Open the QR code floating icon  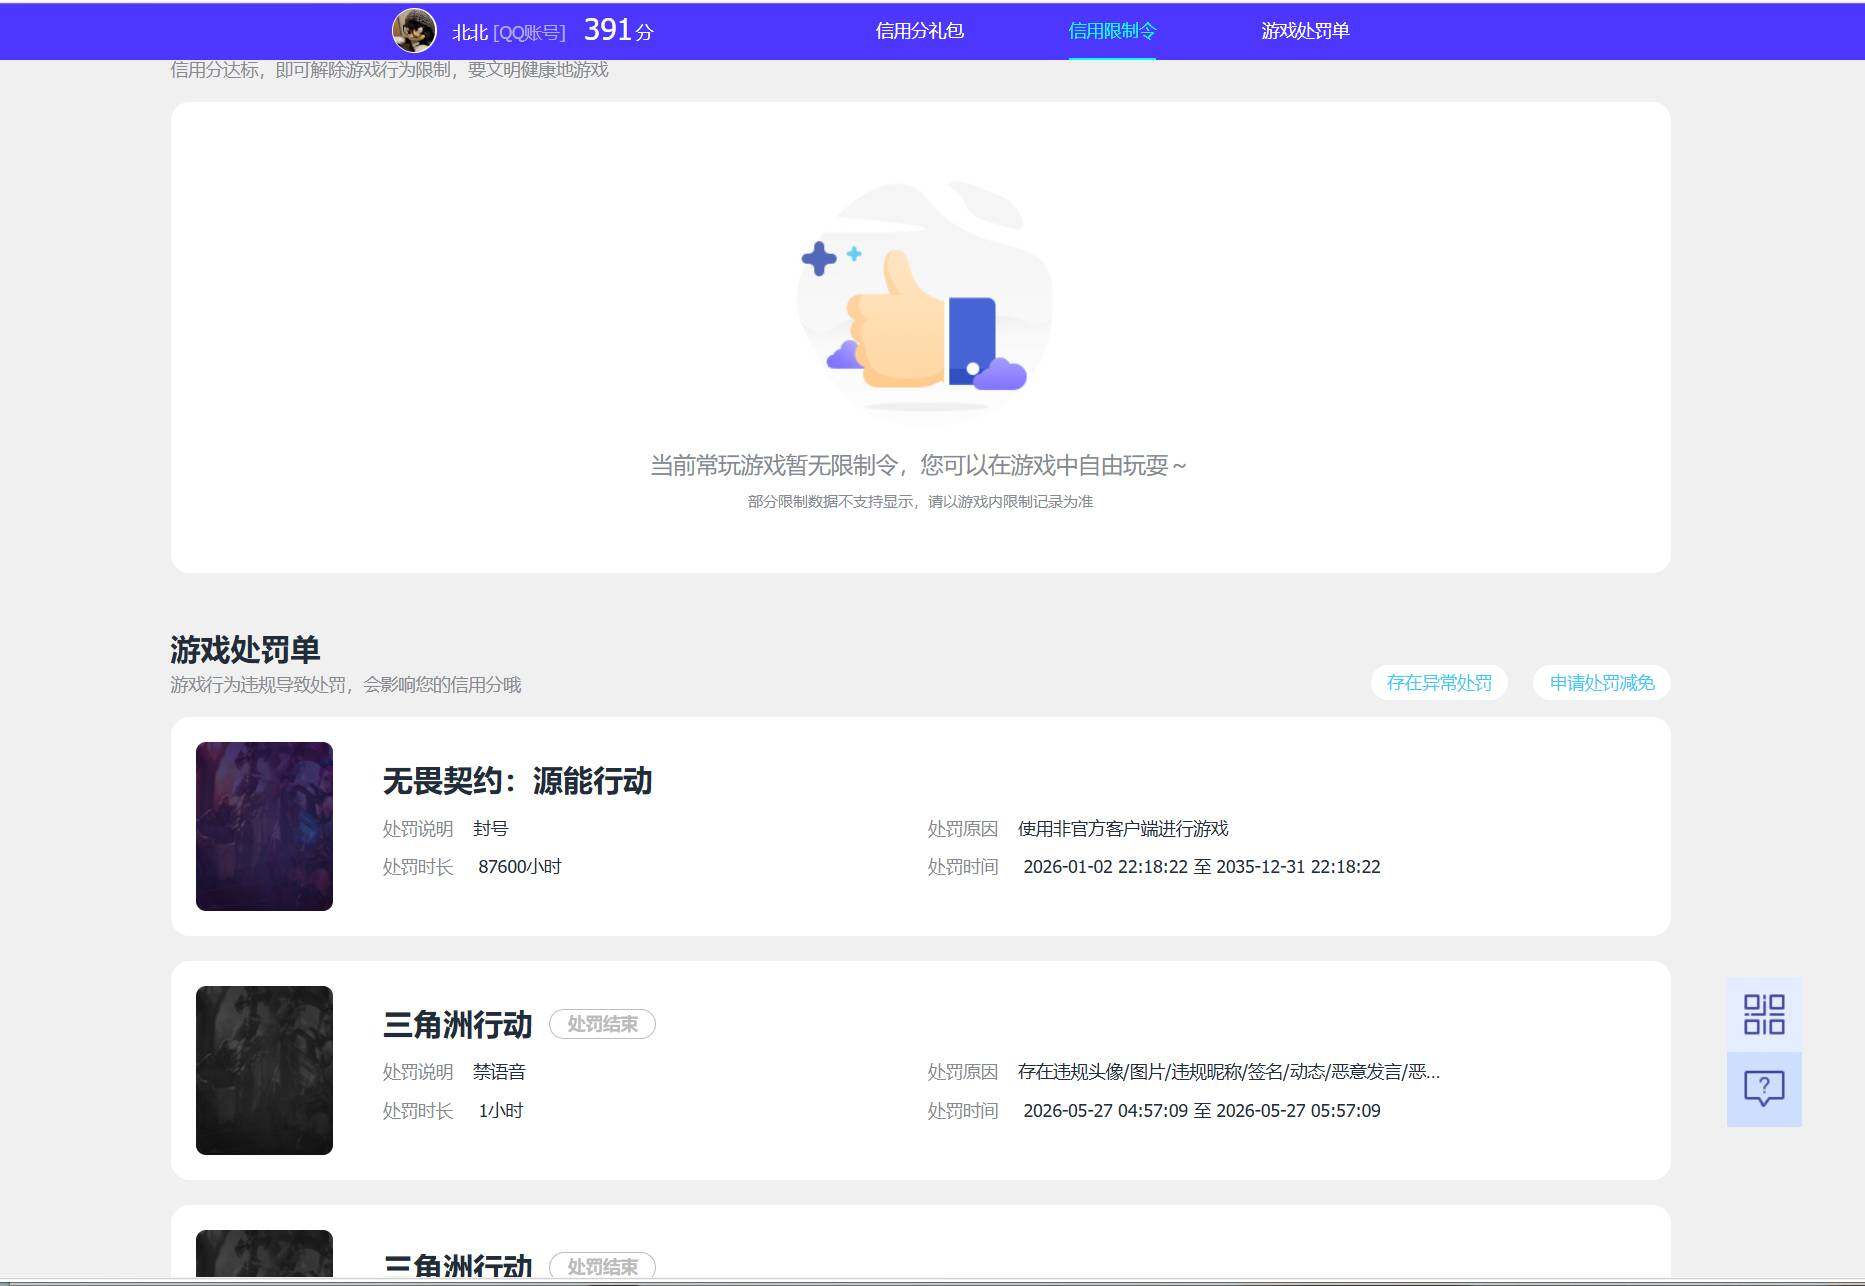point(1764,1014)
